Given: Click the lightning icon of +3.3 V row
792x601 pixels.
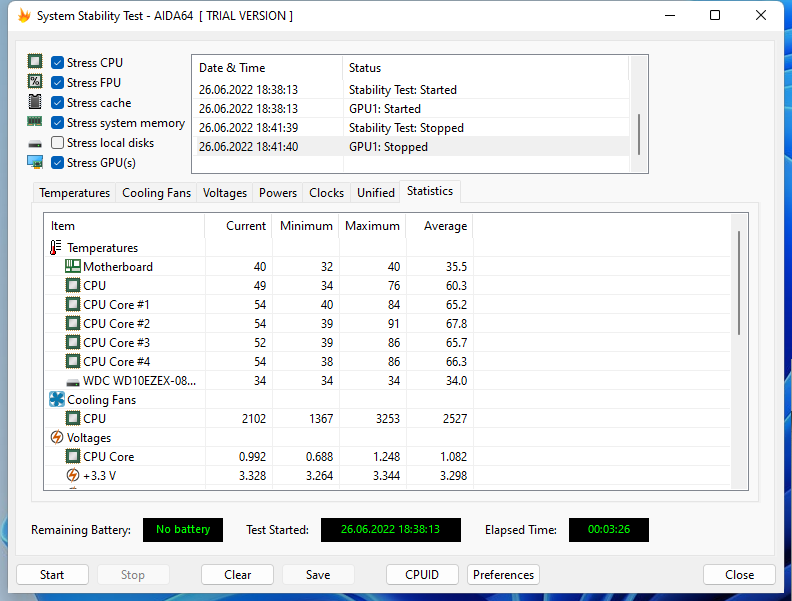Looking at the screenshot, I should tap(73, 475).
